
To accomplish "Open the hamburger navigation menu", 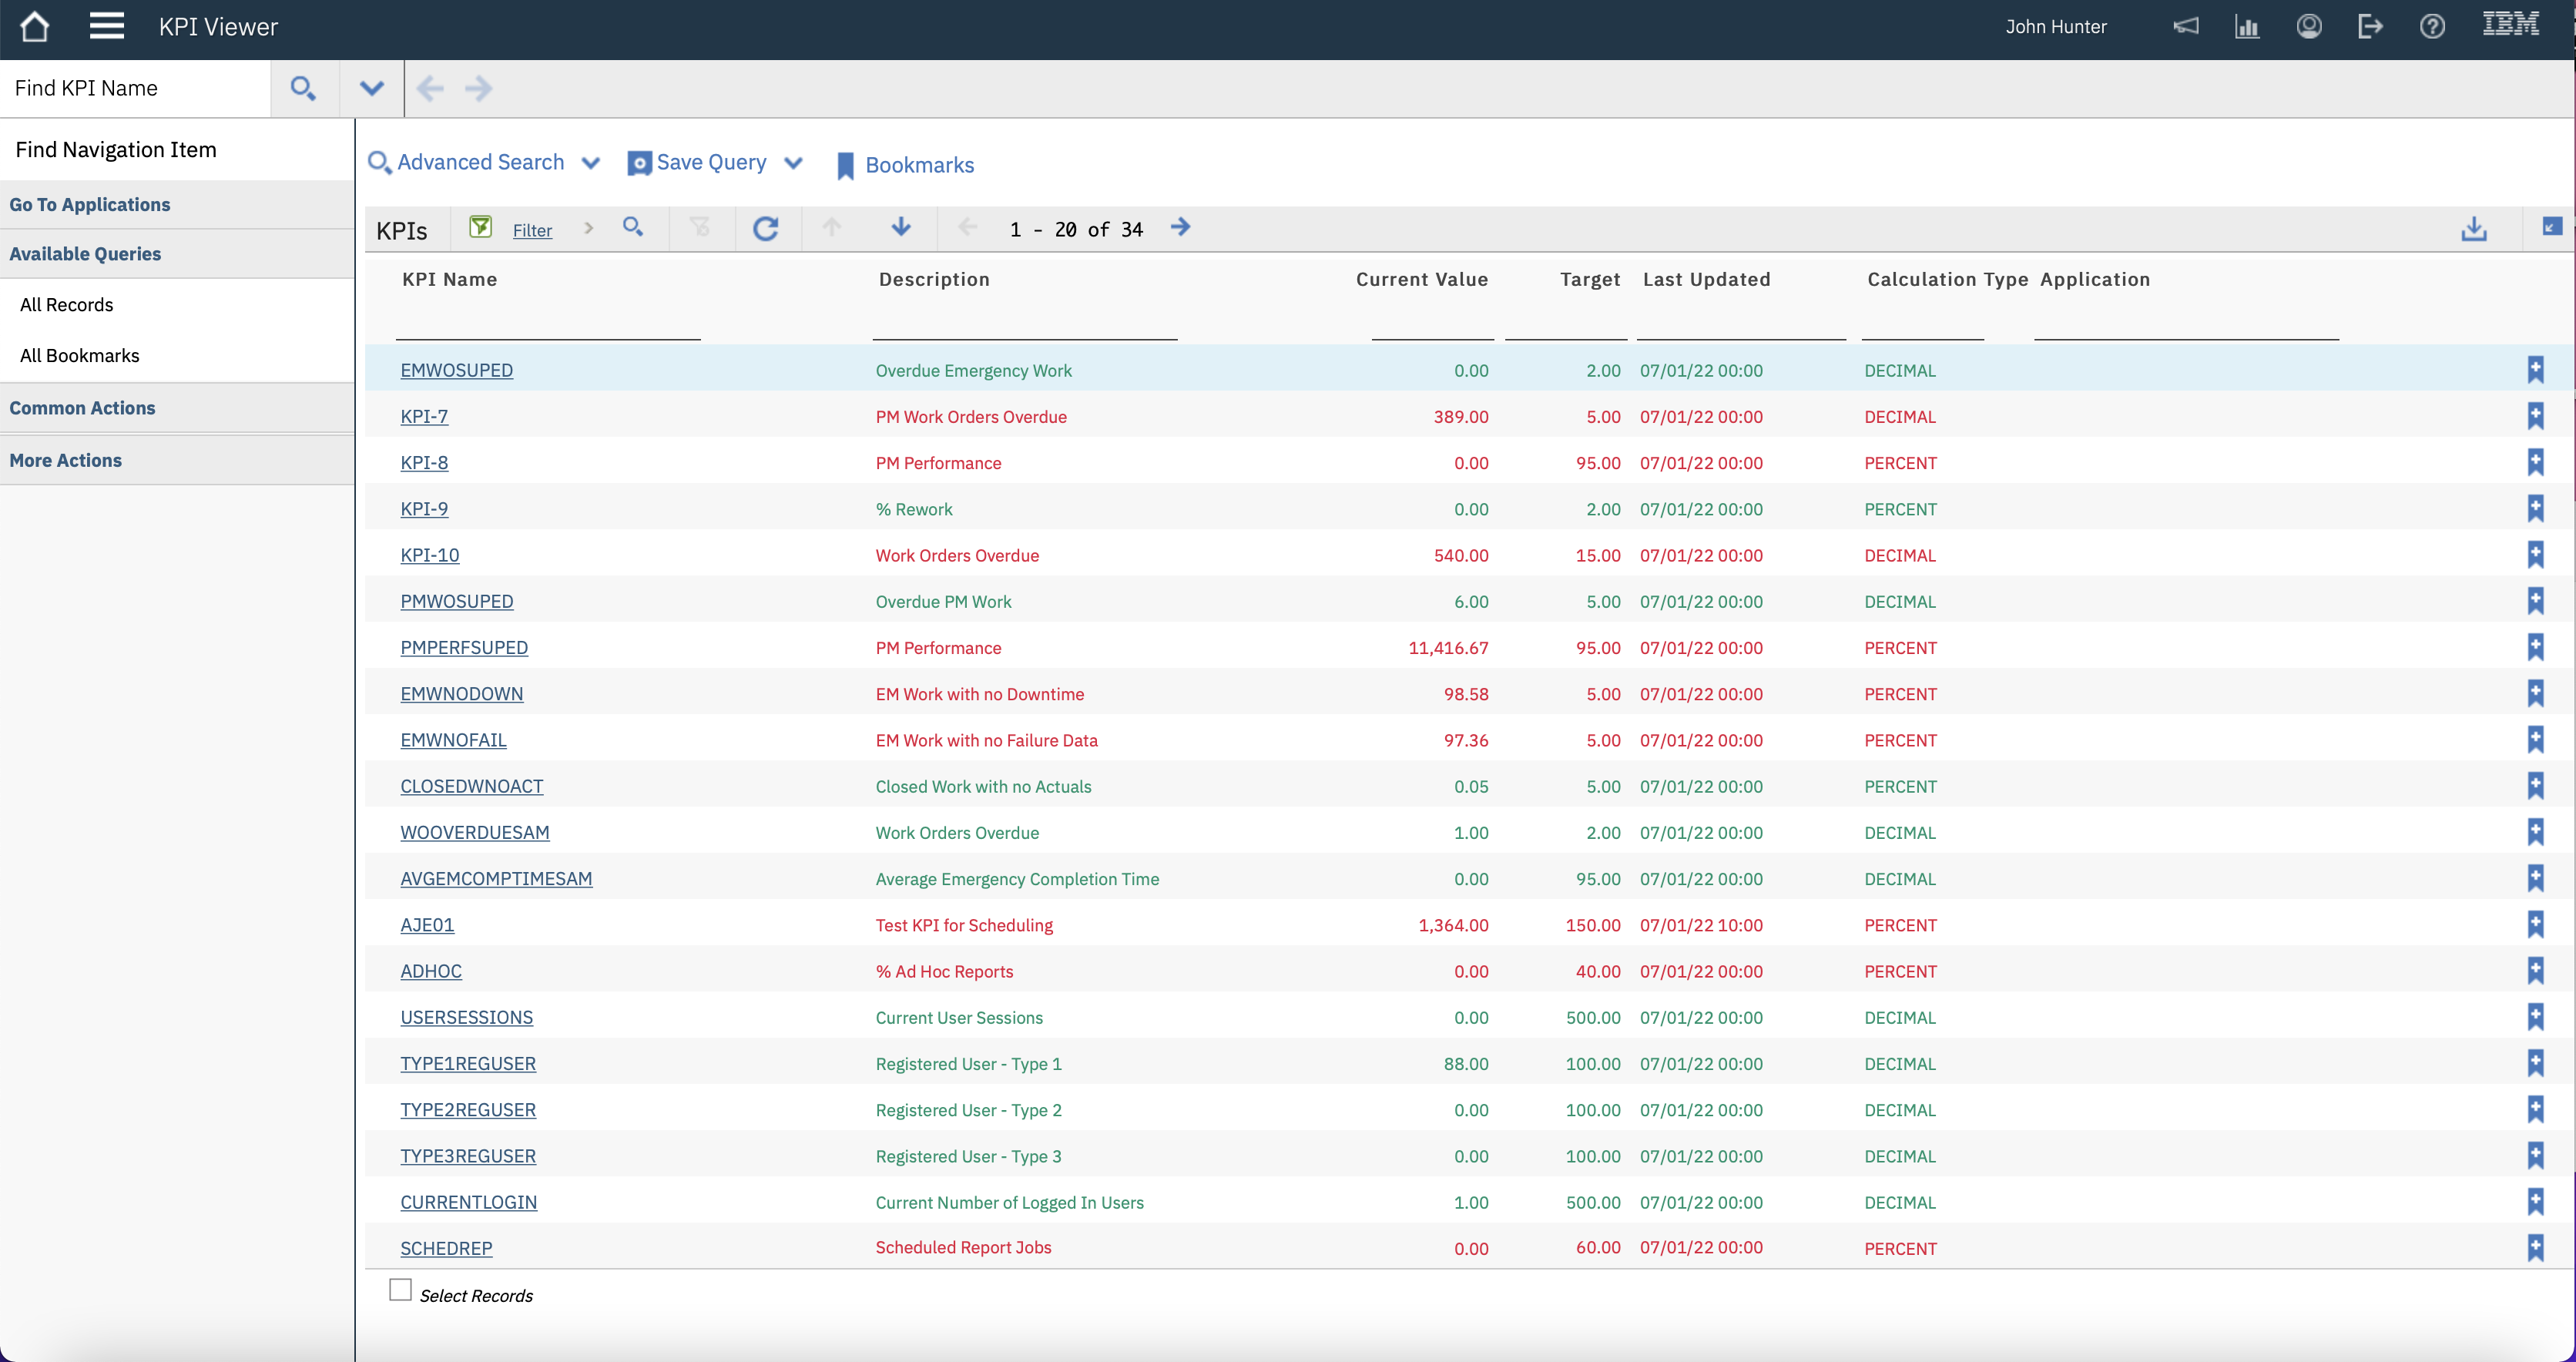I will 106,26.
